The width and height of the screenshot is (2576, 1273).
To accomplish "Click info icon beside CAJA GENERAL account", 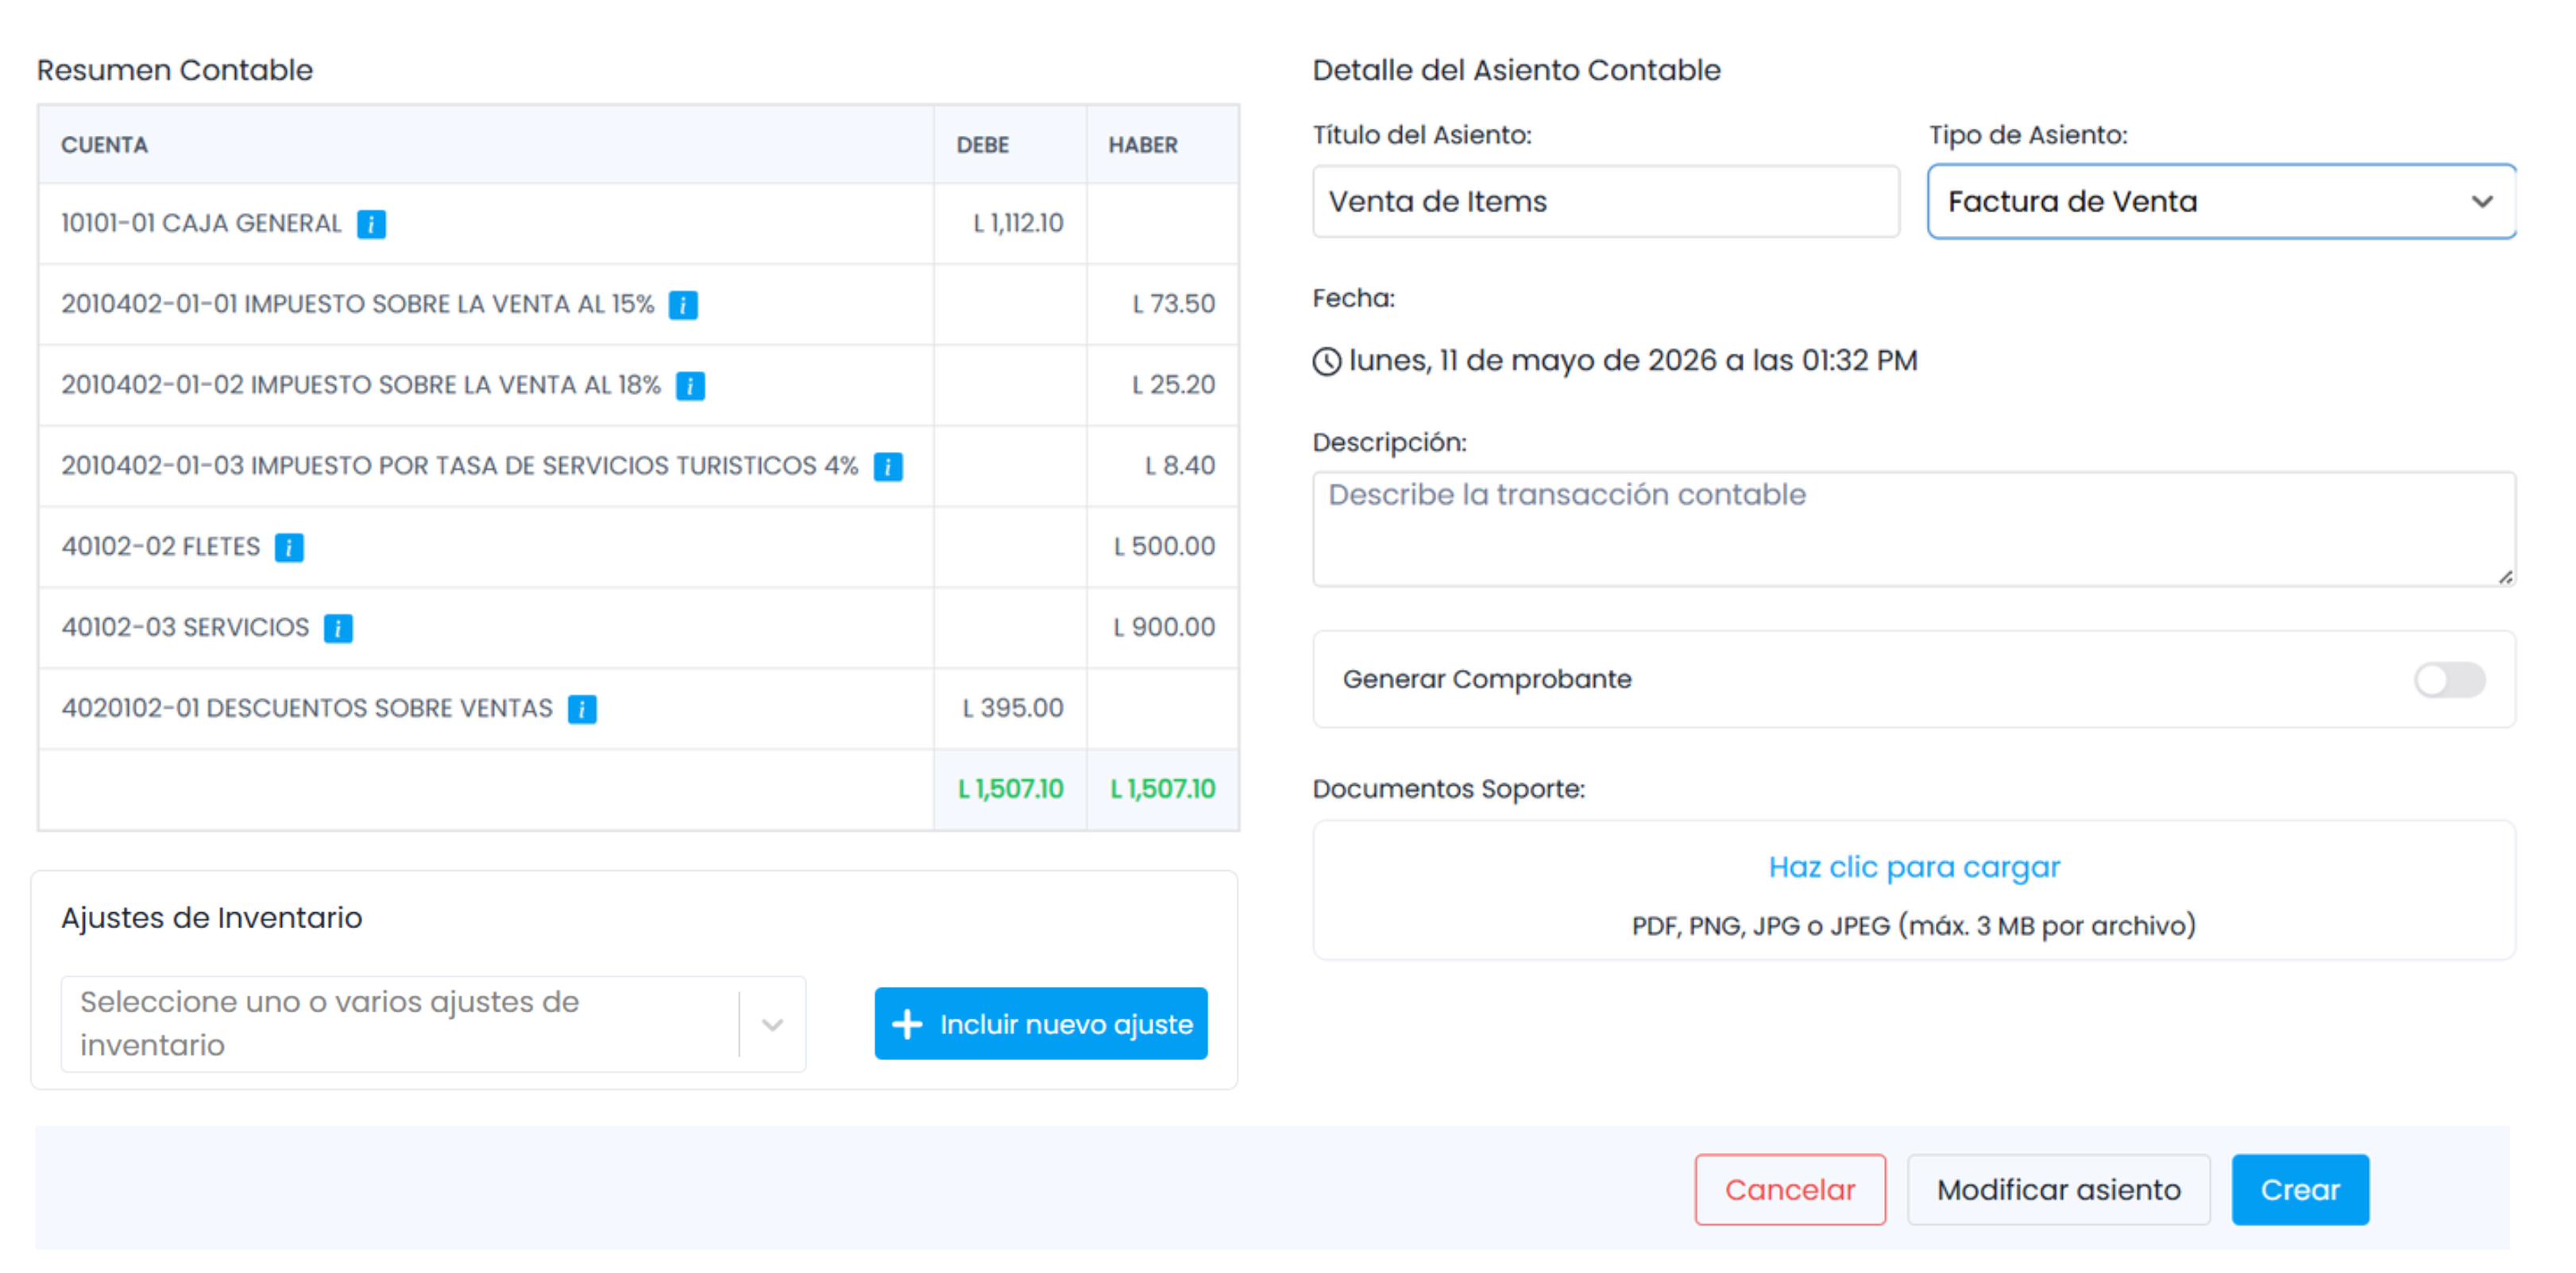I will 371,224.
